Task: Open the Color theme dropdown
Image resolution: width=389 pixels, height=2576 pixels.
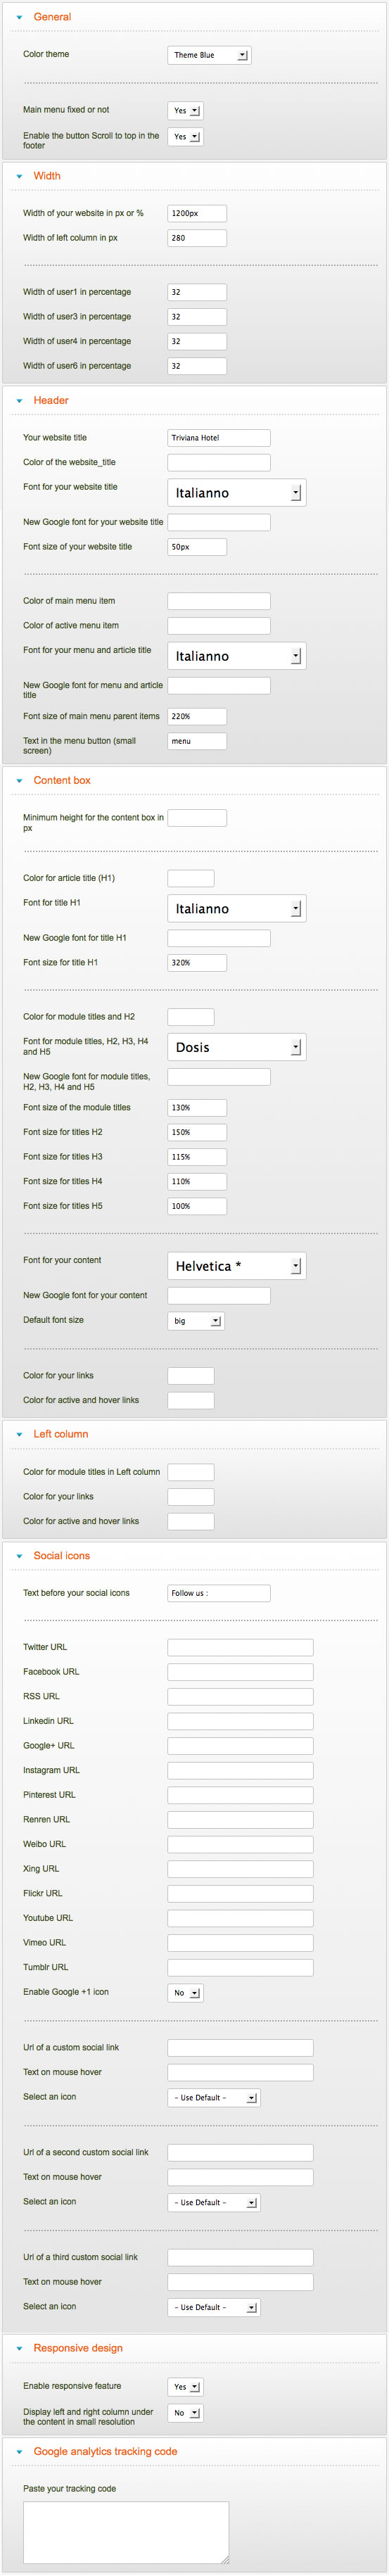Action: tap(209, 55)
